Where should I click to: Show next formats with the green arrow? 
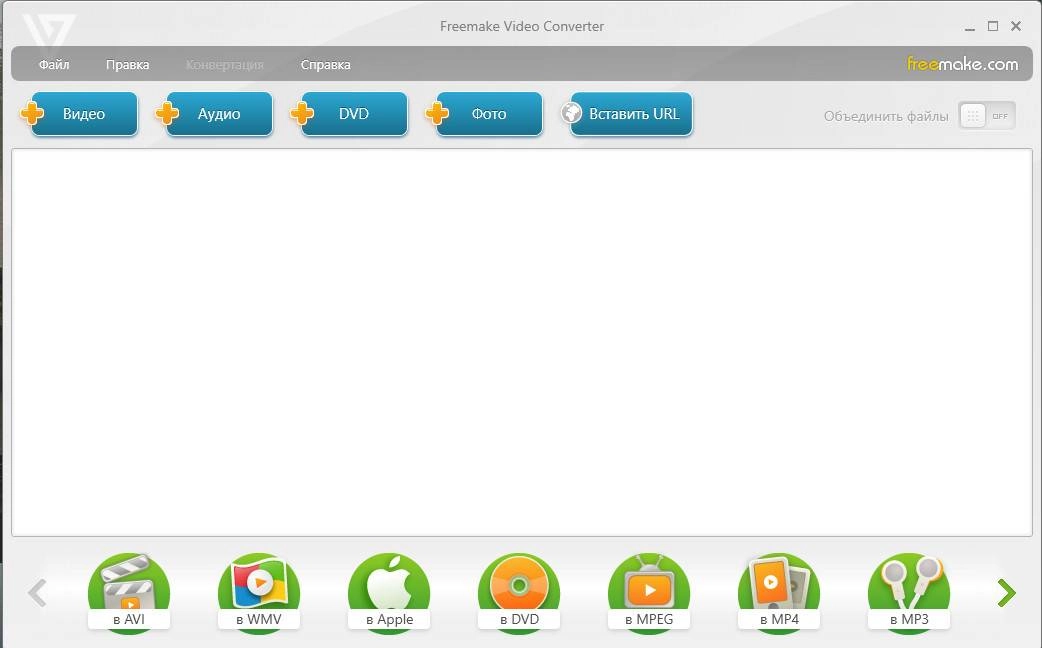coord(1007,592)
